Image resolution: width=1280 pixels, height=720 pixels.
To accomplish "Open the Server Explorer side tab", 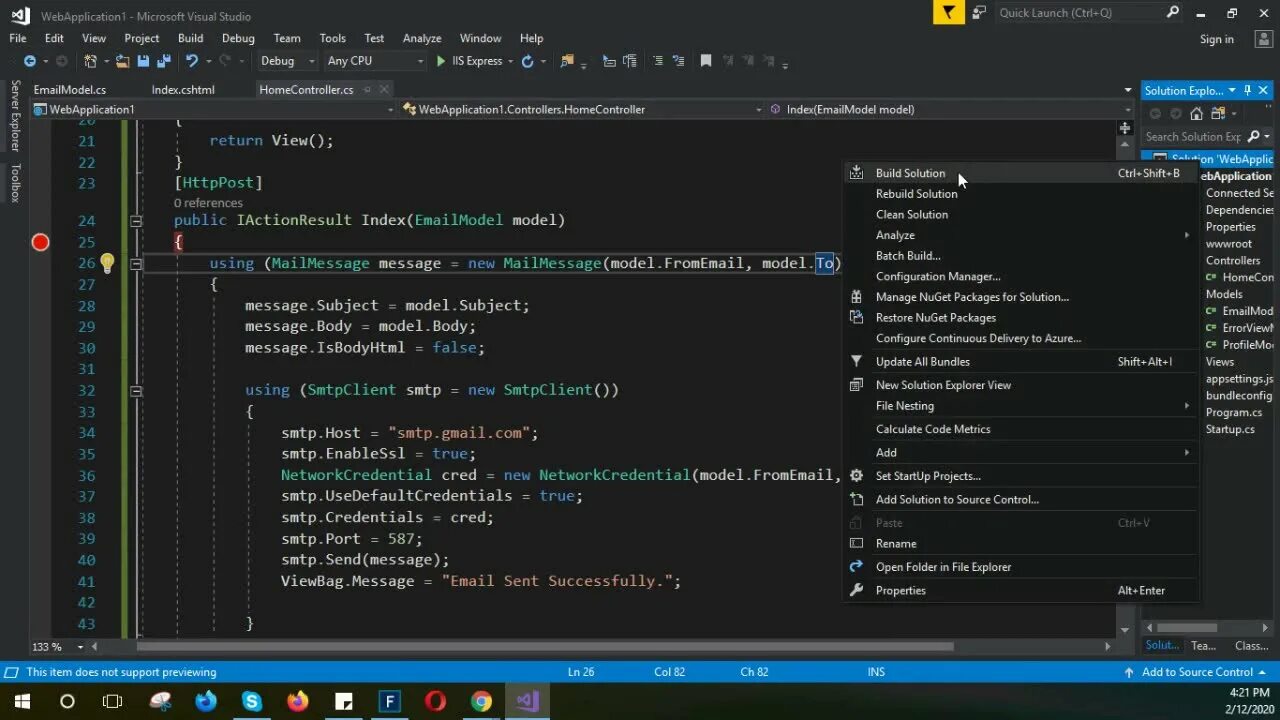I will 15,116.
